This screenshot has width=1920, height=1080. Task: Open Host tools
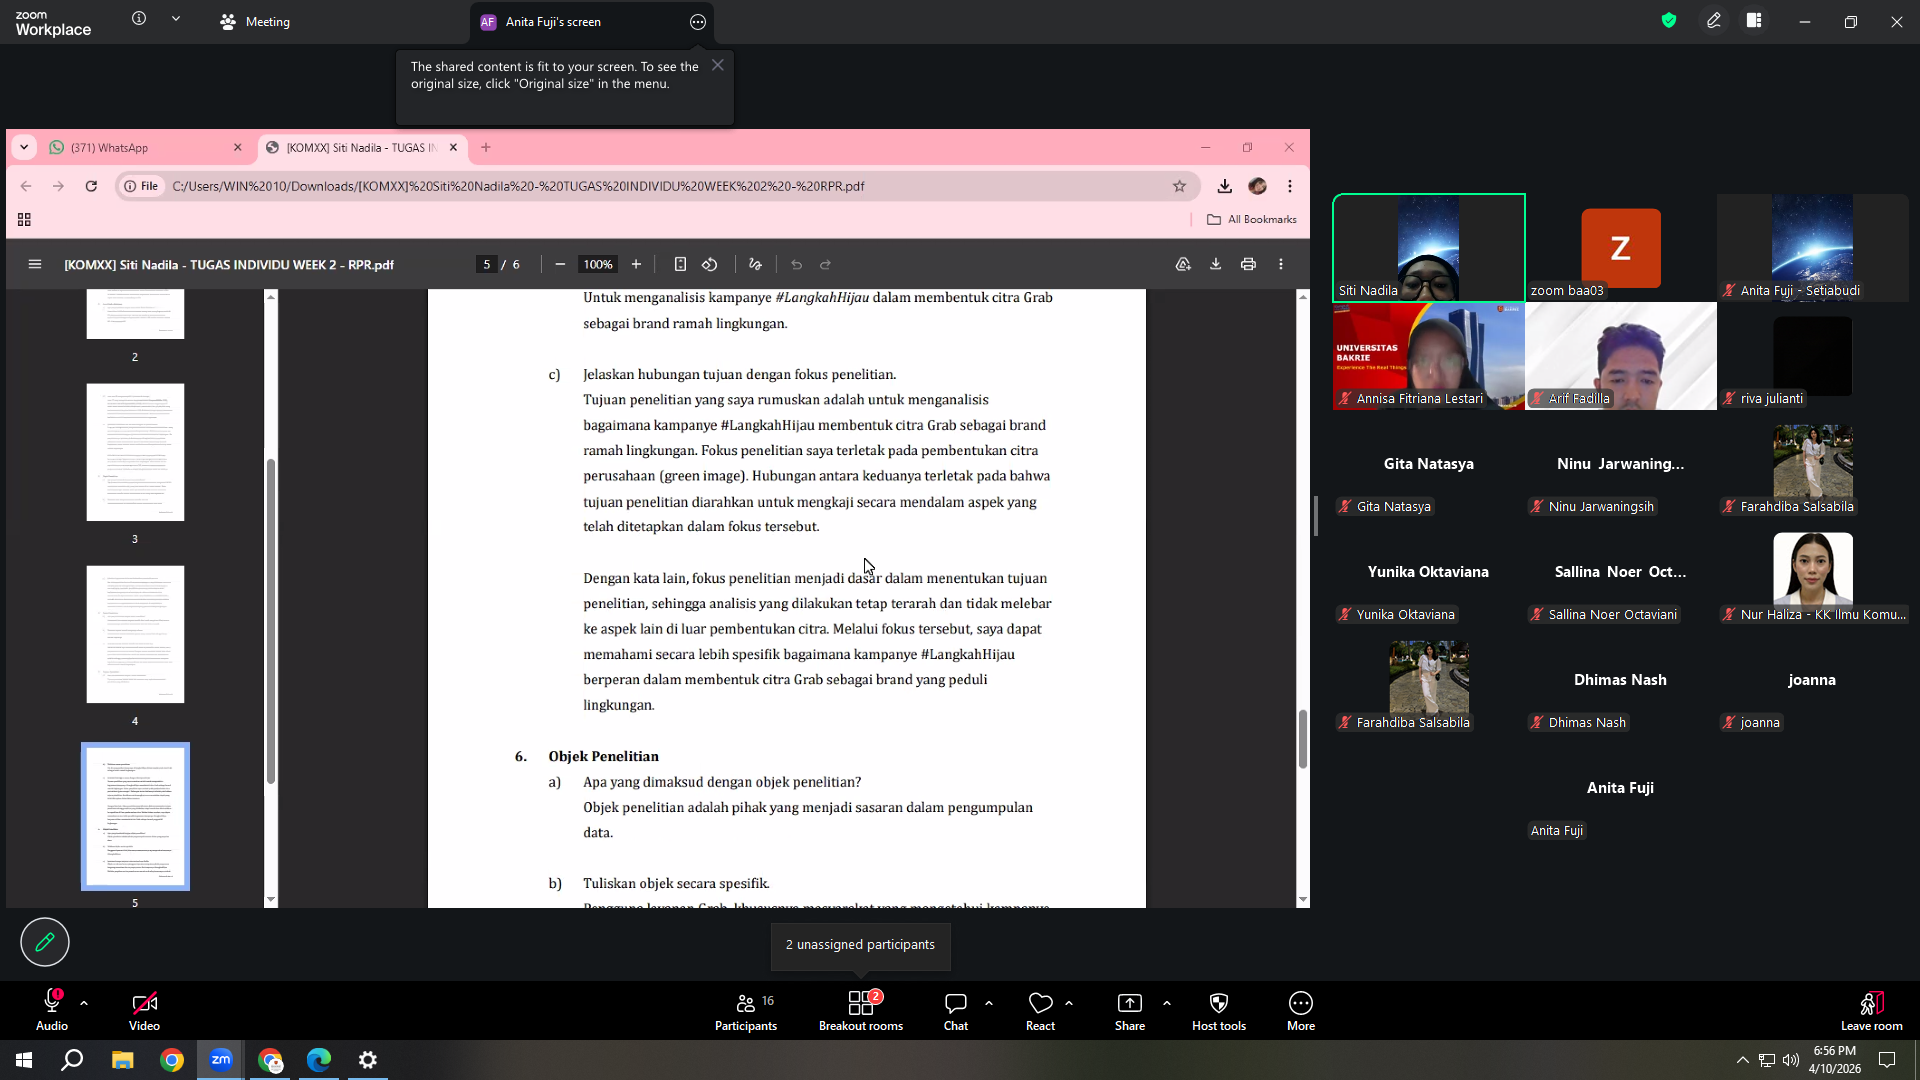(1219, 1011)
